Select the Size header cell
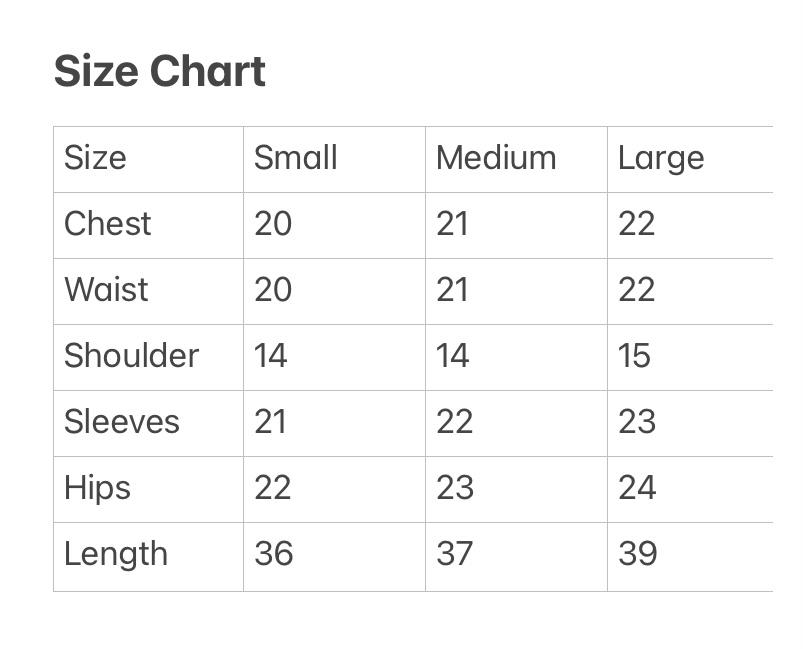The height and width of the screenshot is (649, 803). coord(95,158)
